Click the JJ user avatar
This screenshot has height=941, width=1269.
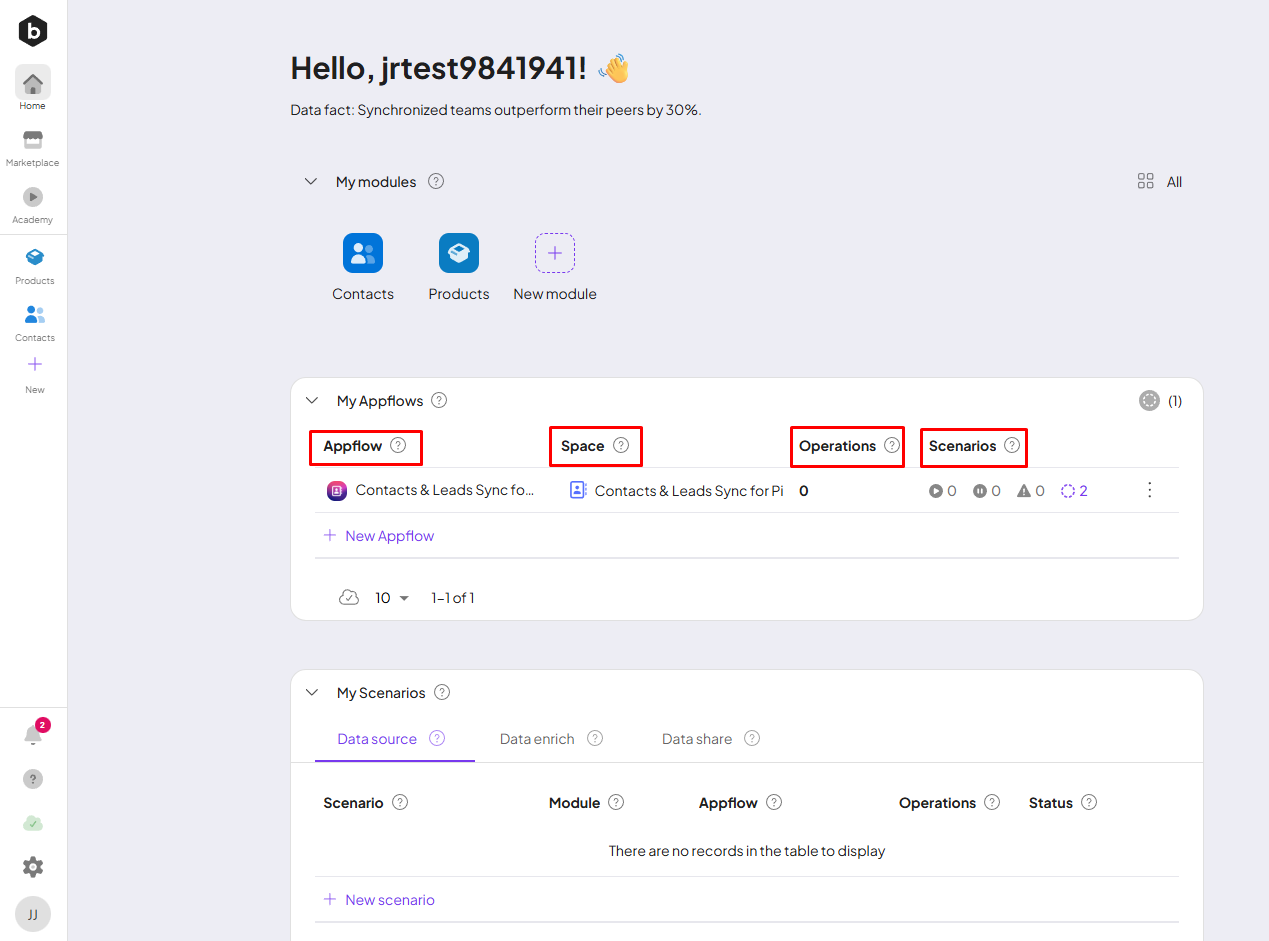[x=33, y=914]
